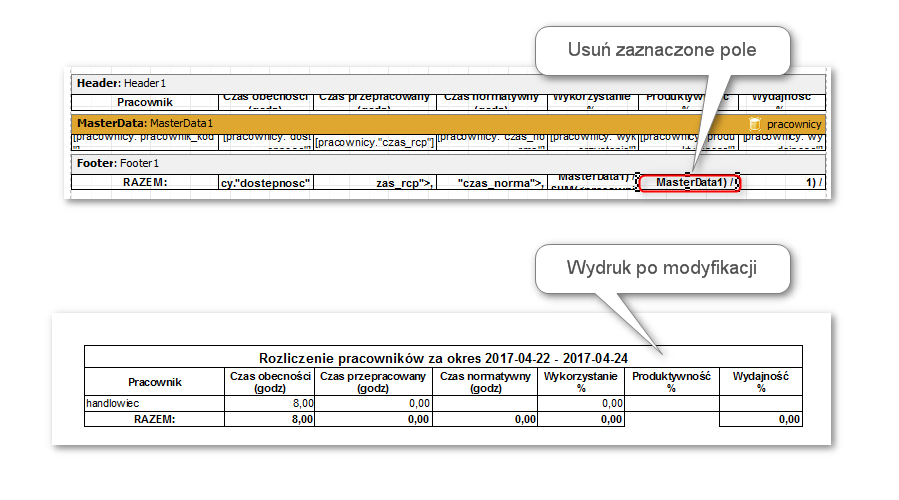899x500 pixels.
Task: Click the 'Produktywność %' printout column header
Action: tap(671, 382)
